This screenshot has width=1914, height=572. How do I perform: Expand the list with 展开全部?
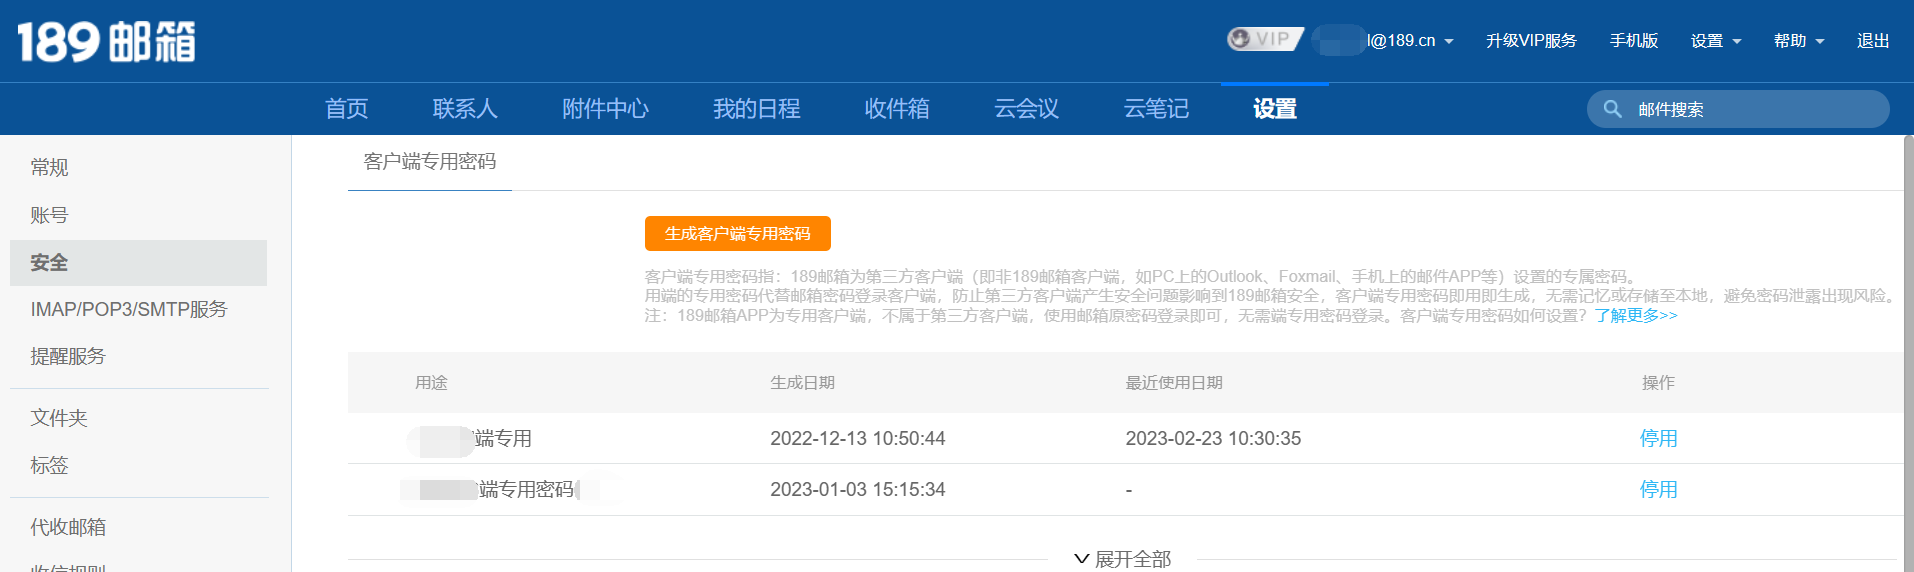[1122, 559]
